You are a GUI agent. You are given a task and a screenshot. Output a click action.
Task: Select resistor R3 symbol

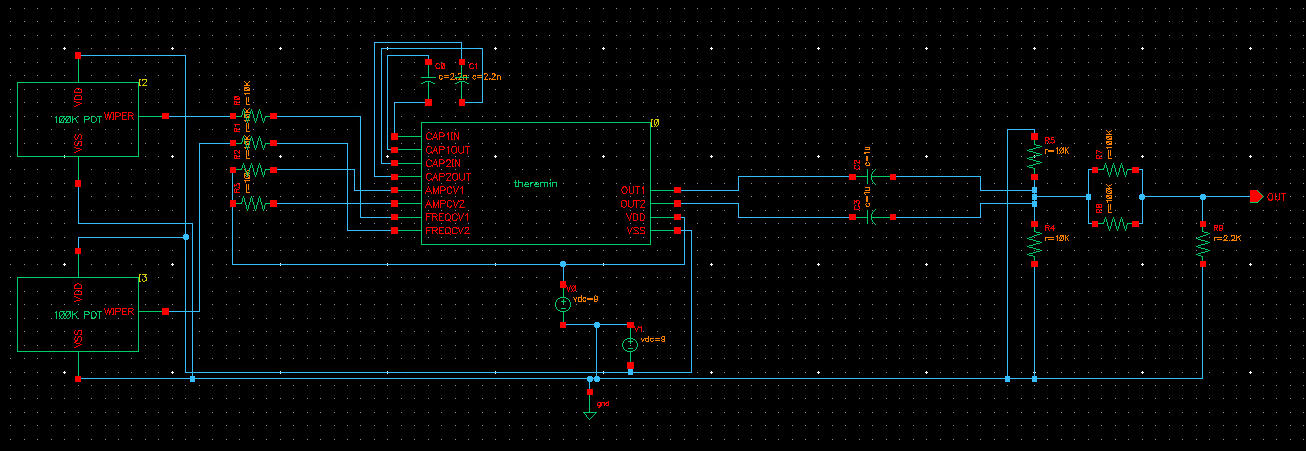pyautogui.click(x=252, y=203)
